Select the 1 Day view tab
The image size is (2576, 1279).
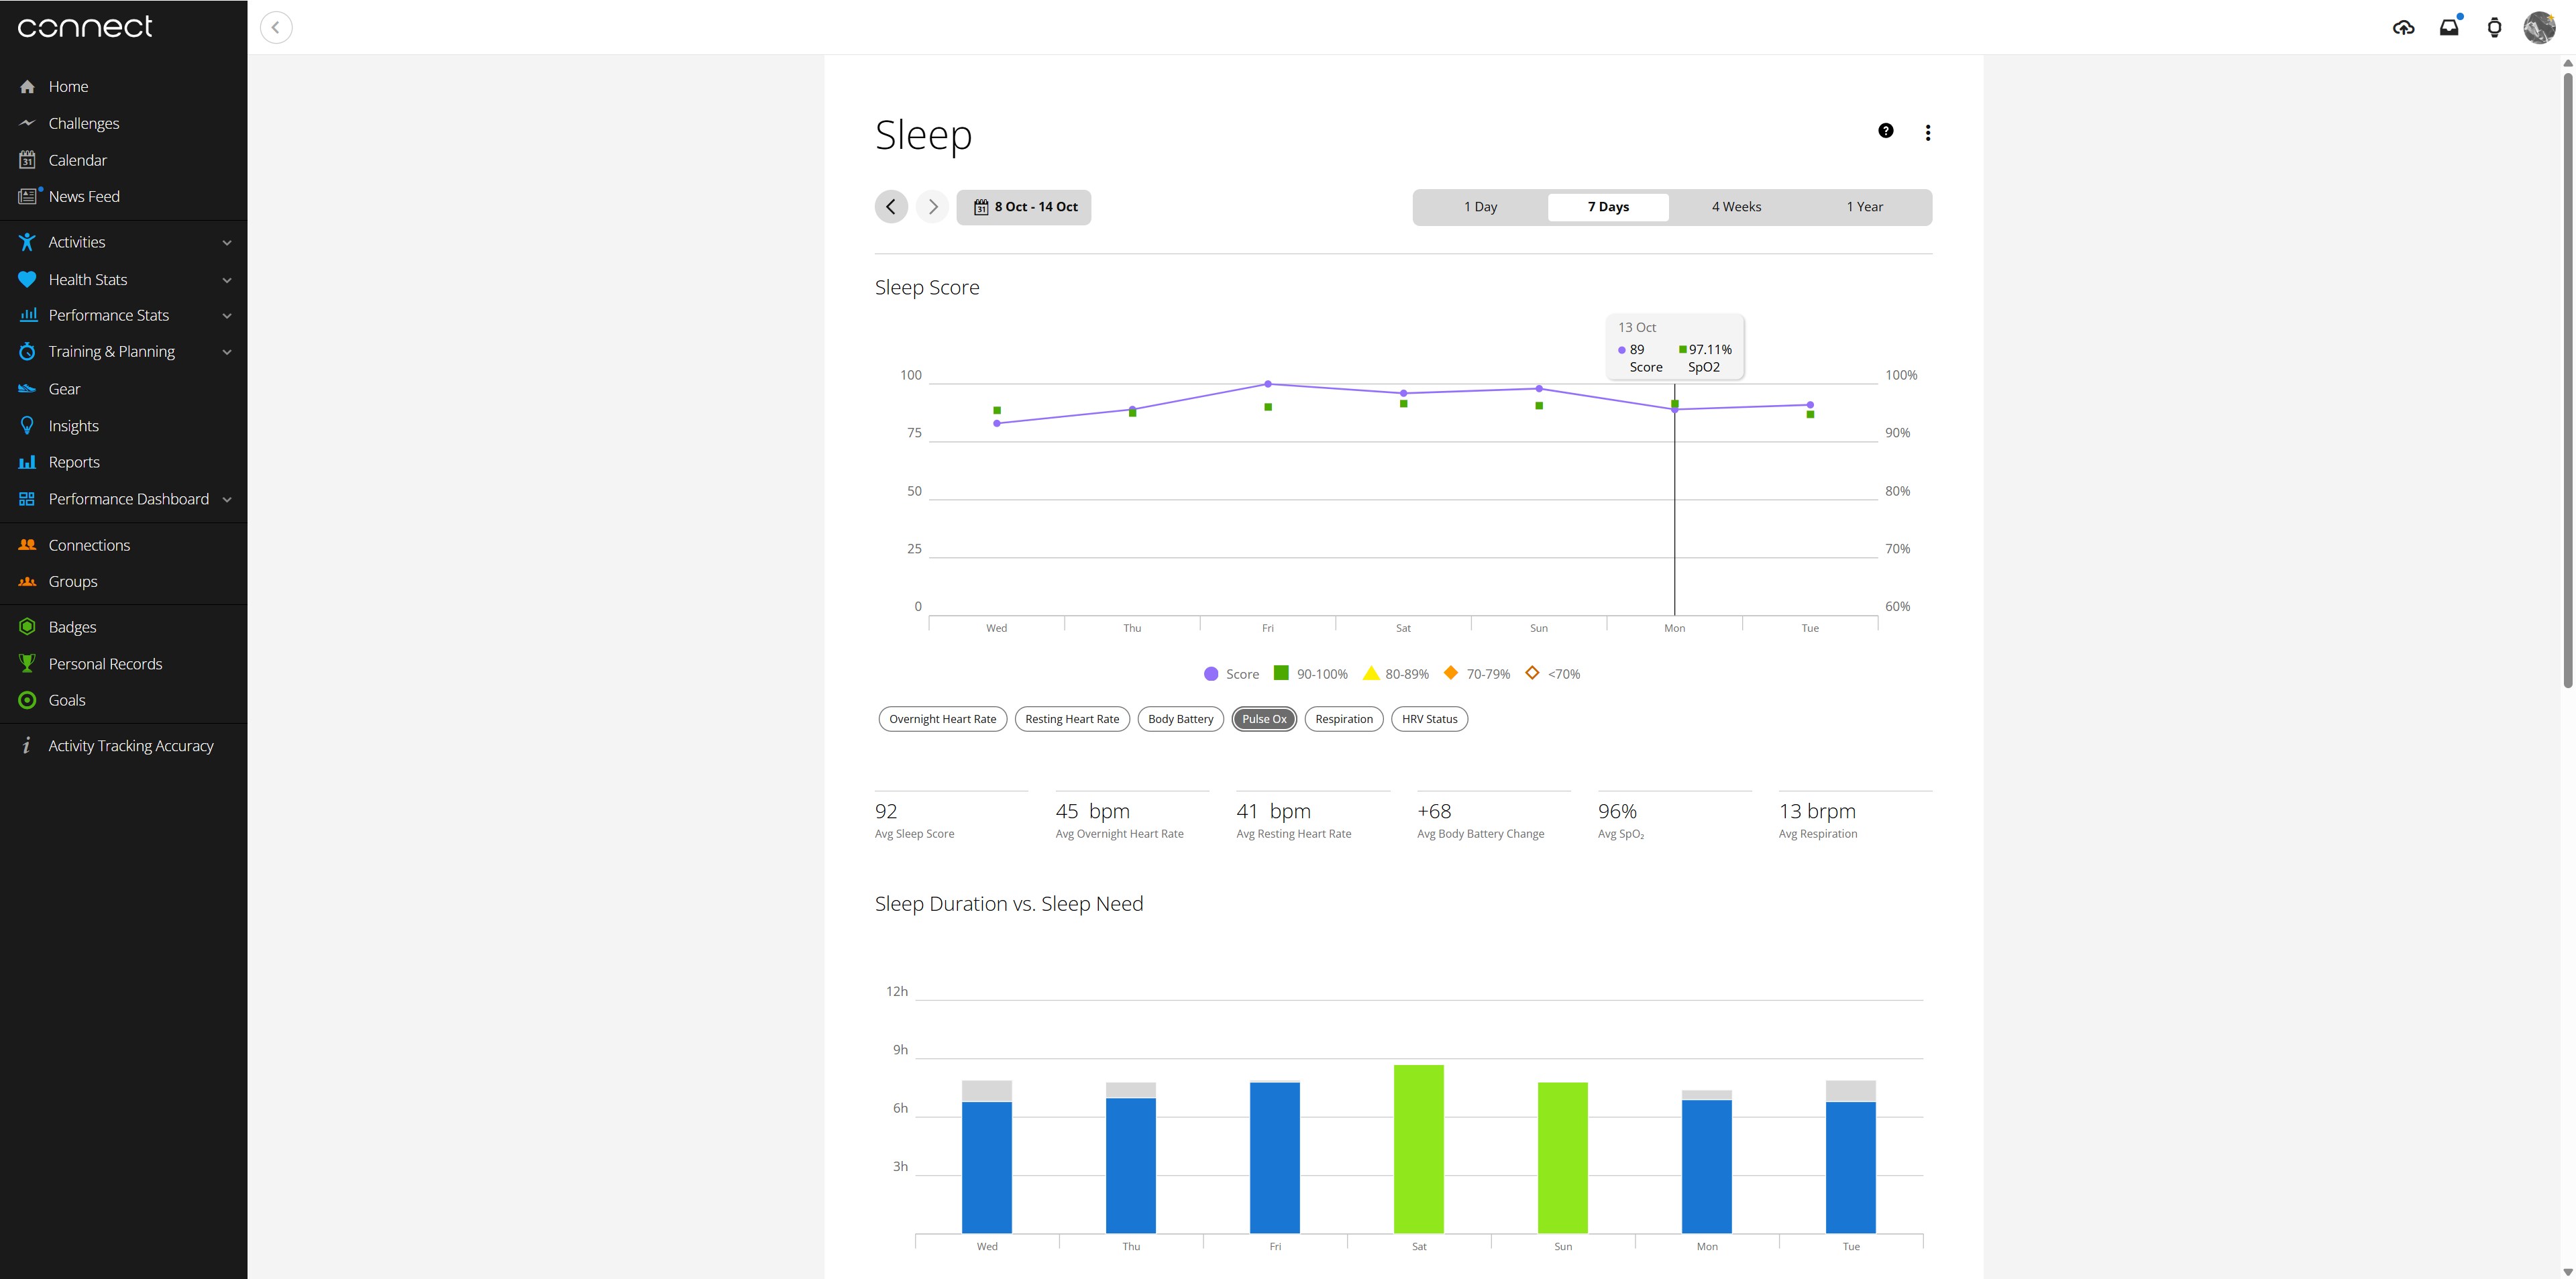pyautogui.click(x=1480, y=207)
